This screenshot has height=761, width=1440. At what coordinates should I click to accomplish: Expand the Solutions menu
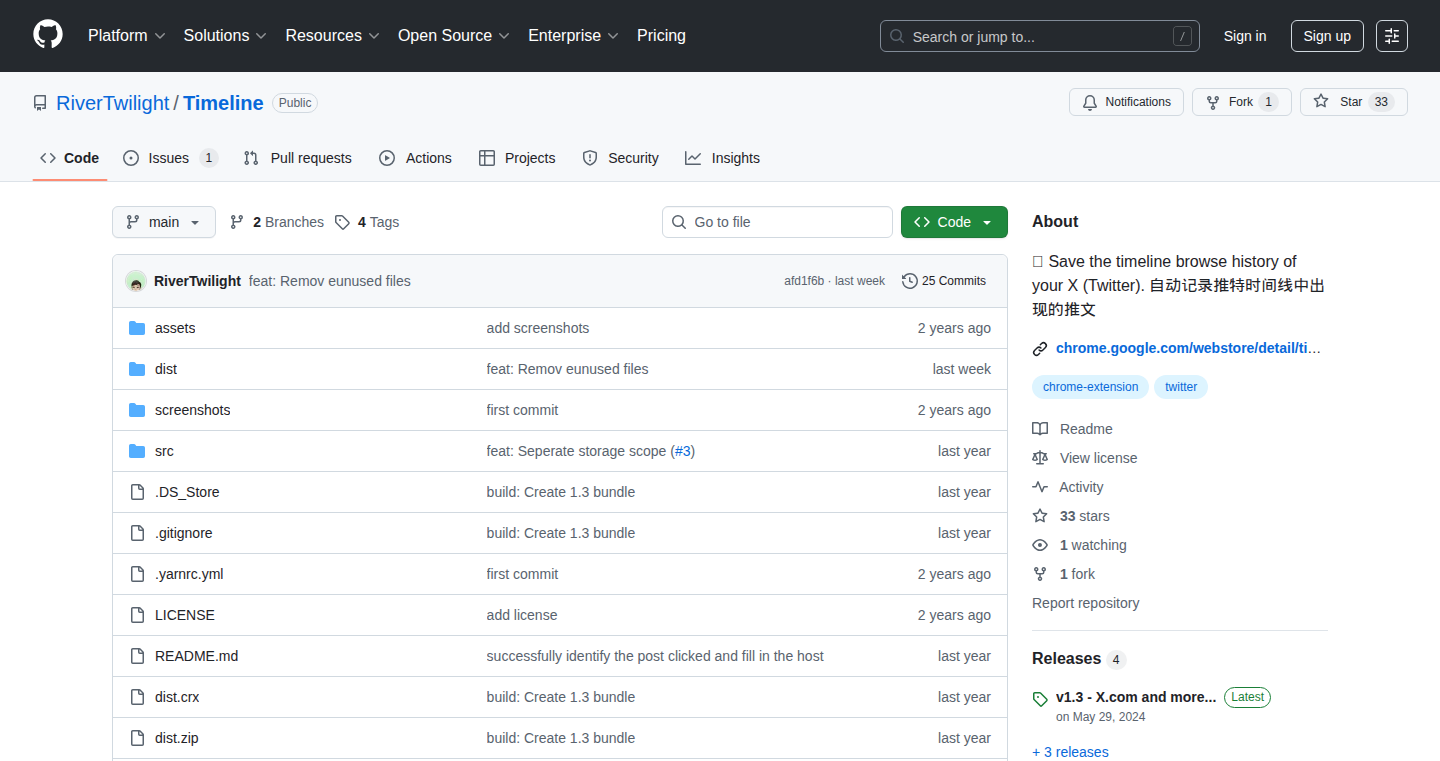[x=225, y=35]
